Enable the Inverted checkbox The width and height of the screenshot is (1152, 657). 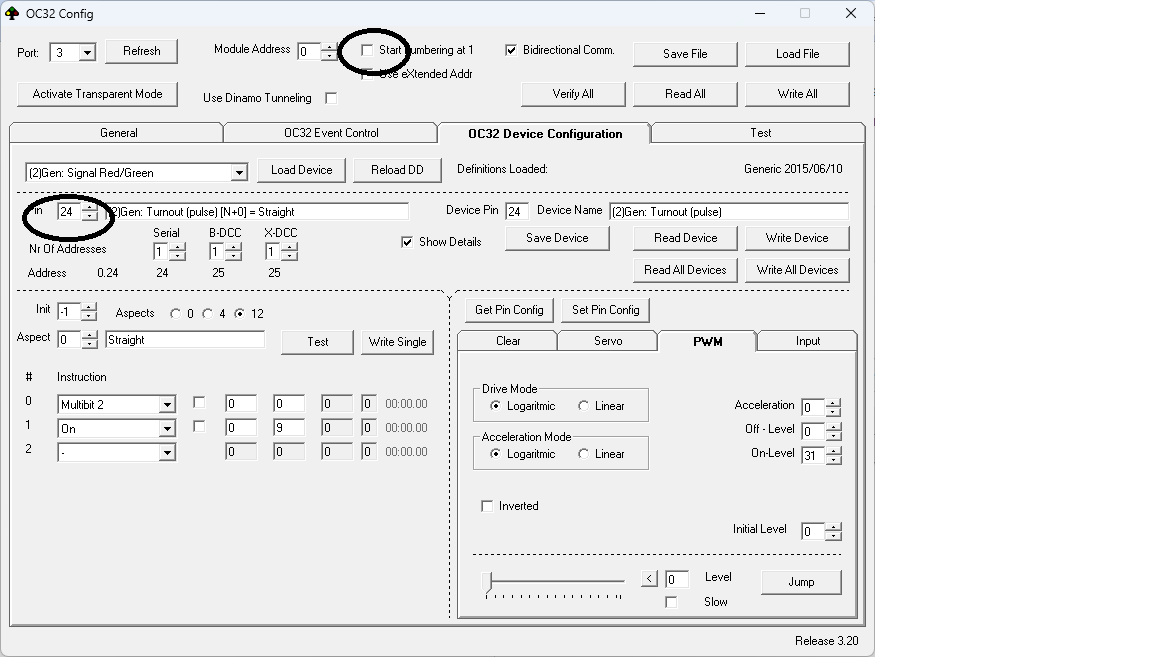(488, 506)
